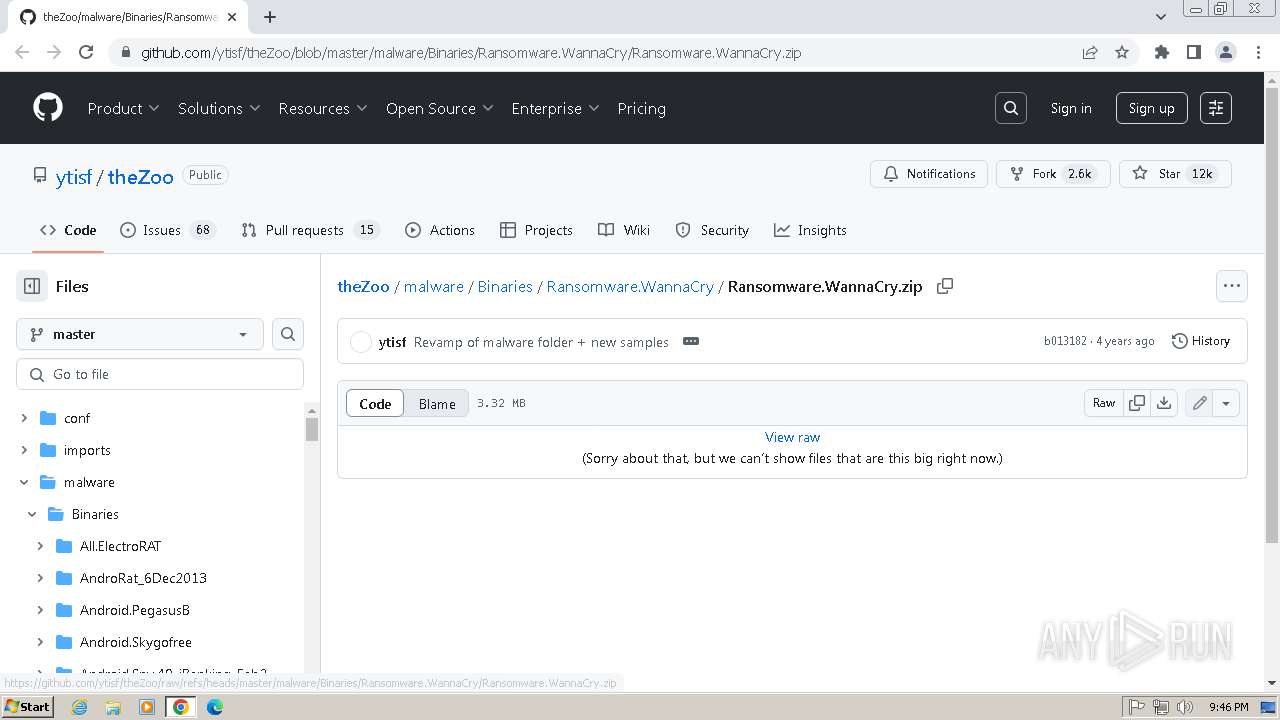Launch Internet Explorer from taskbar
1280x720 pixels.
[79, 707]
